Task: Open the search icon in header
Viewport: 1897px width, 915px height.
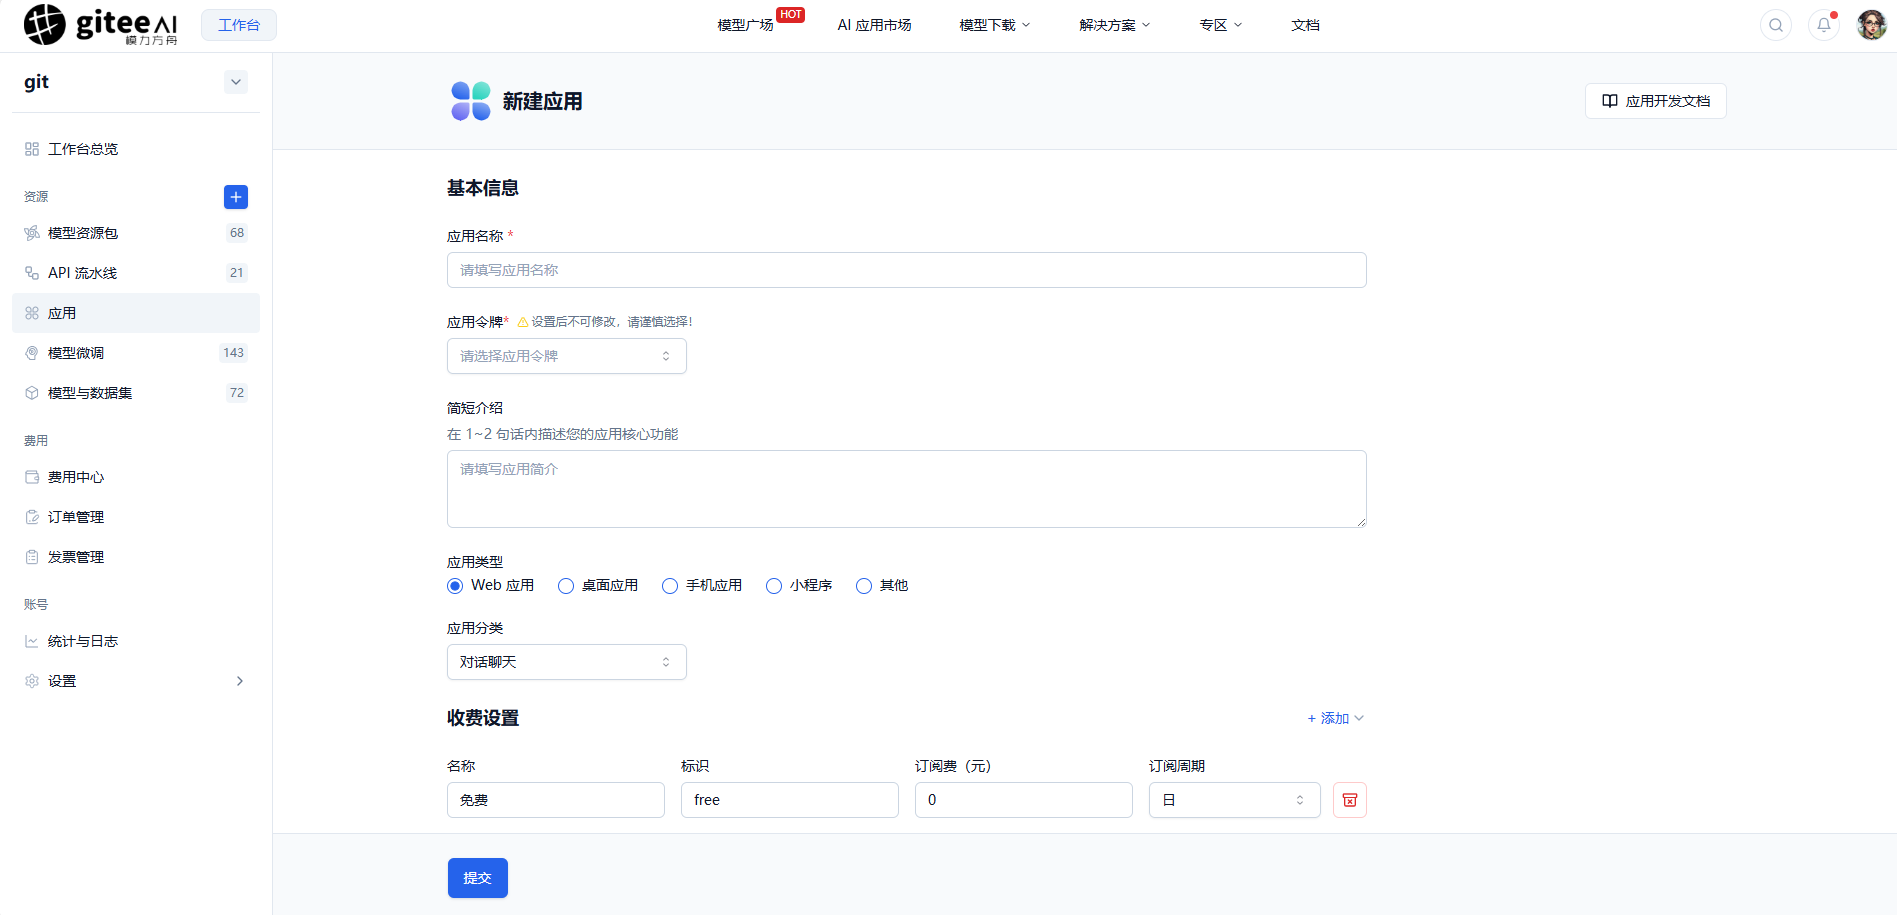Action: 1776,25
